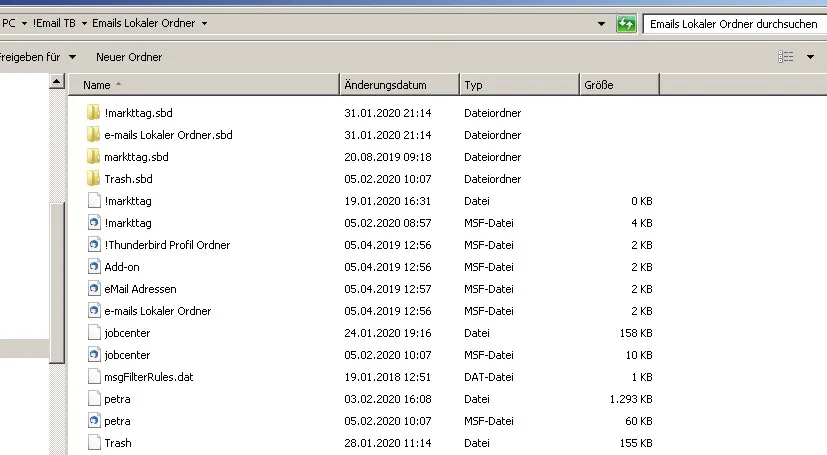Sort files by Änderungsdatum column
This screenshot has width=827, height=455.
coord(399,85)
